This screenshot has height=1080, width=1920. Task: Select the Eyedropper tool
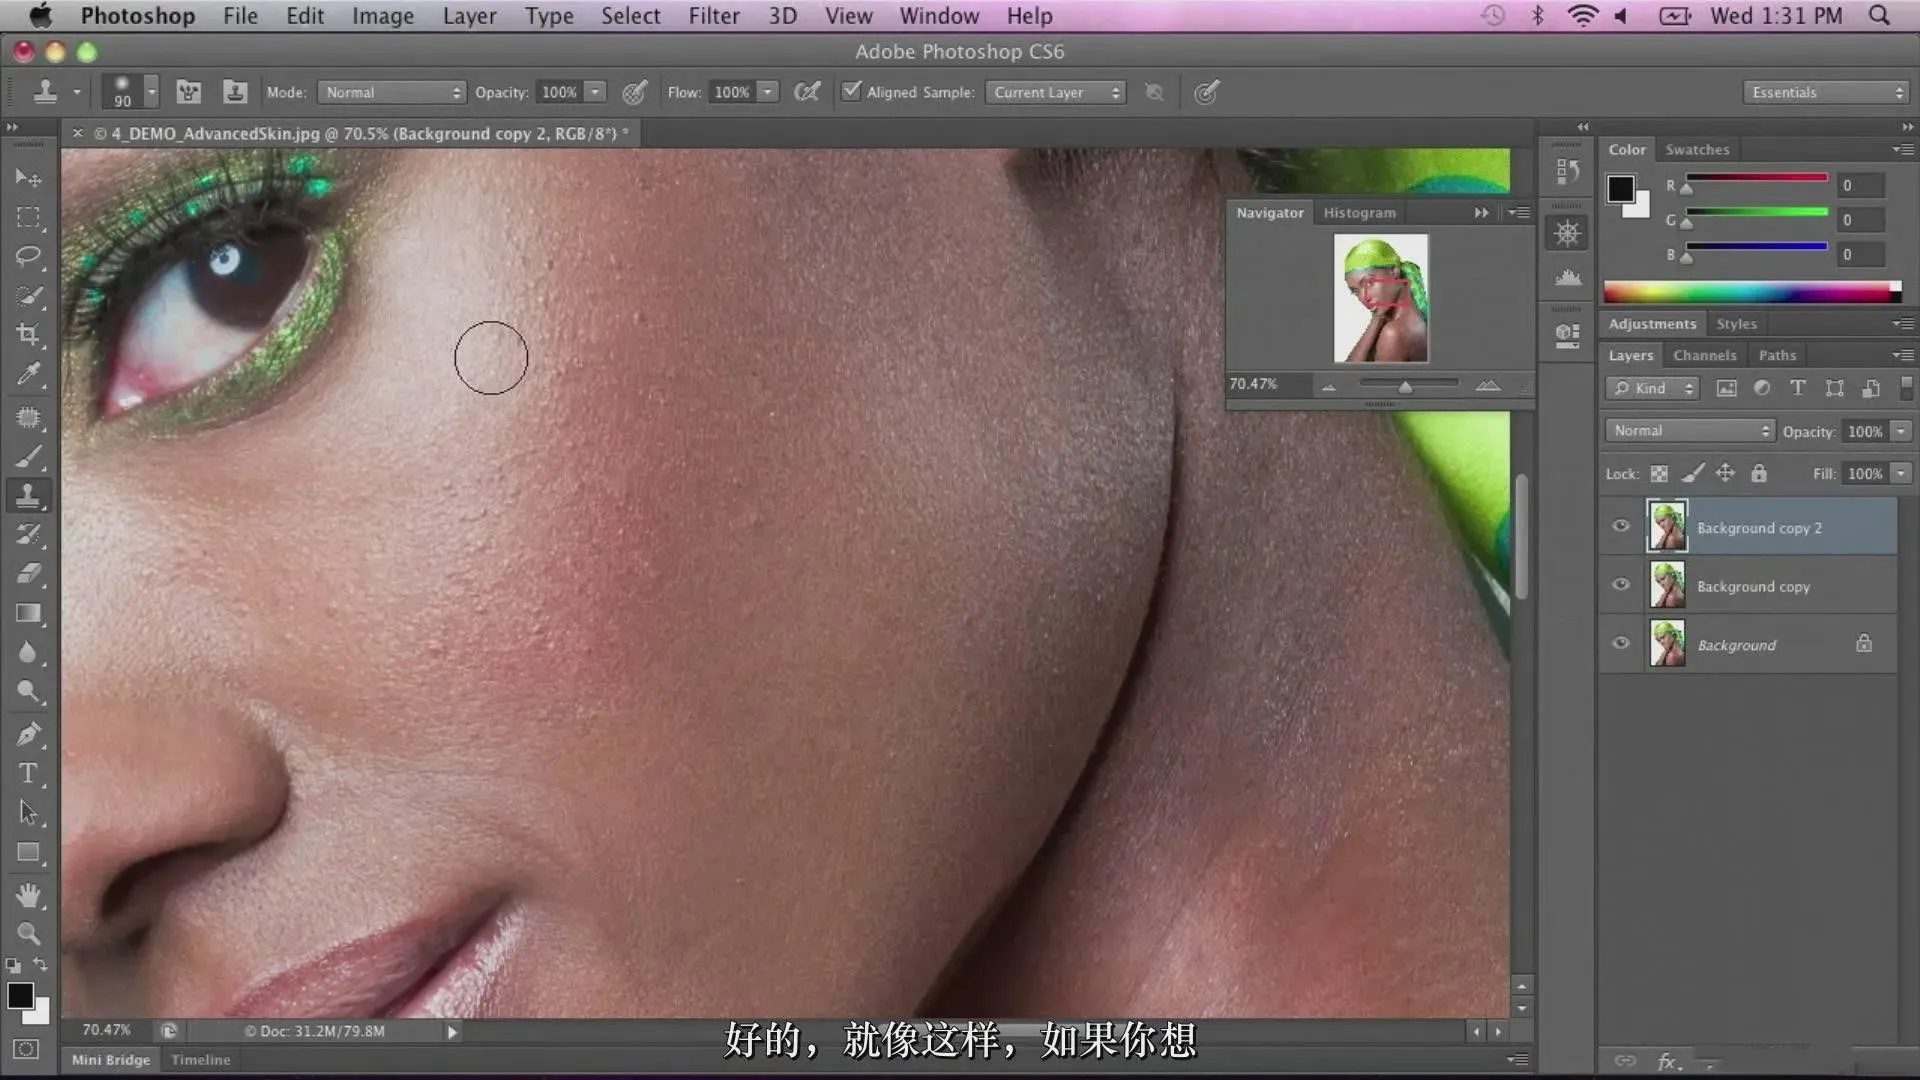pos(28,375)
